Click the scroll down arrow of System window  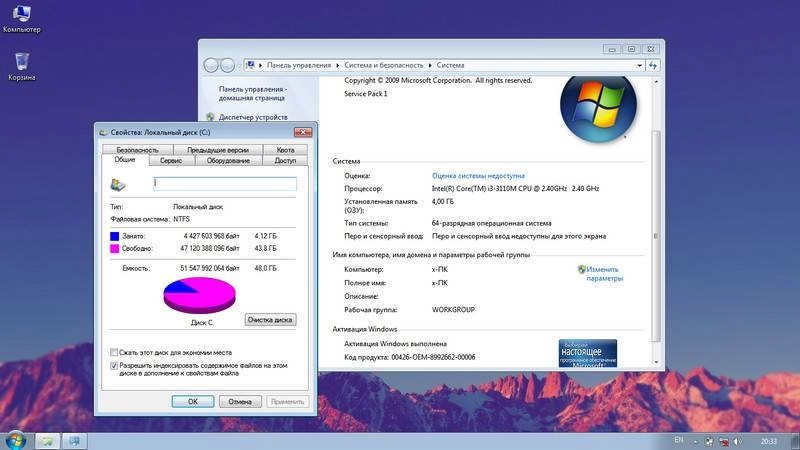(x=656, y=362)
